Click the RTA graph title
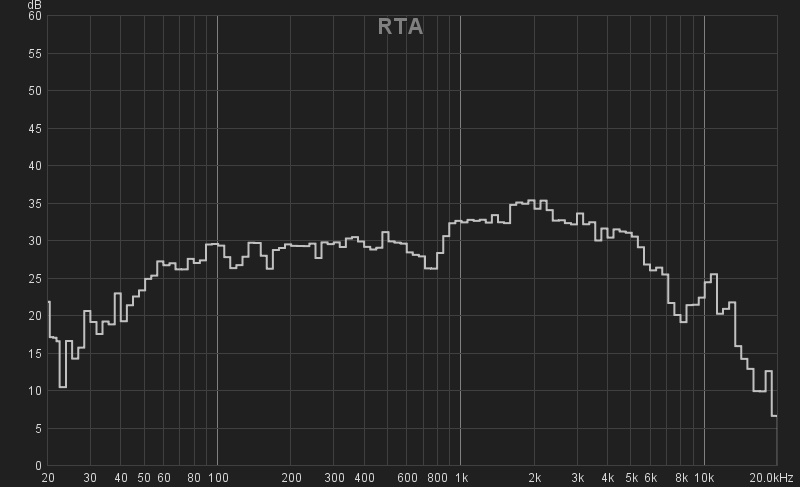 (x=401, y=27)
